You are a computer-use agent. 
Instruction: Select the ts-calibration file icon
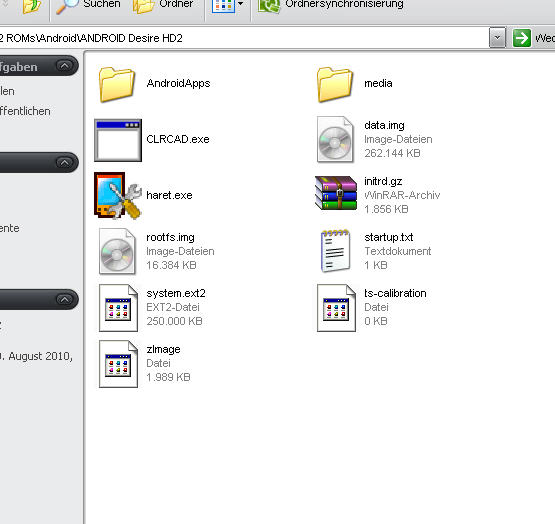pos(336,308)
